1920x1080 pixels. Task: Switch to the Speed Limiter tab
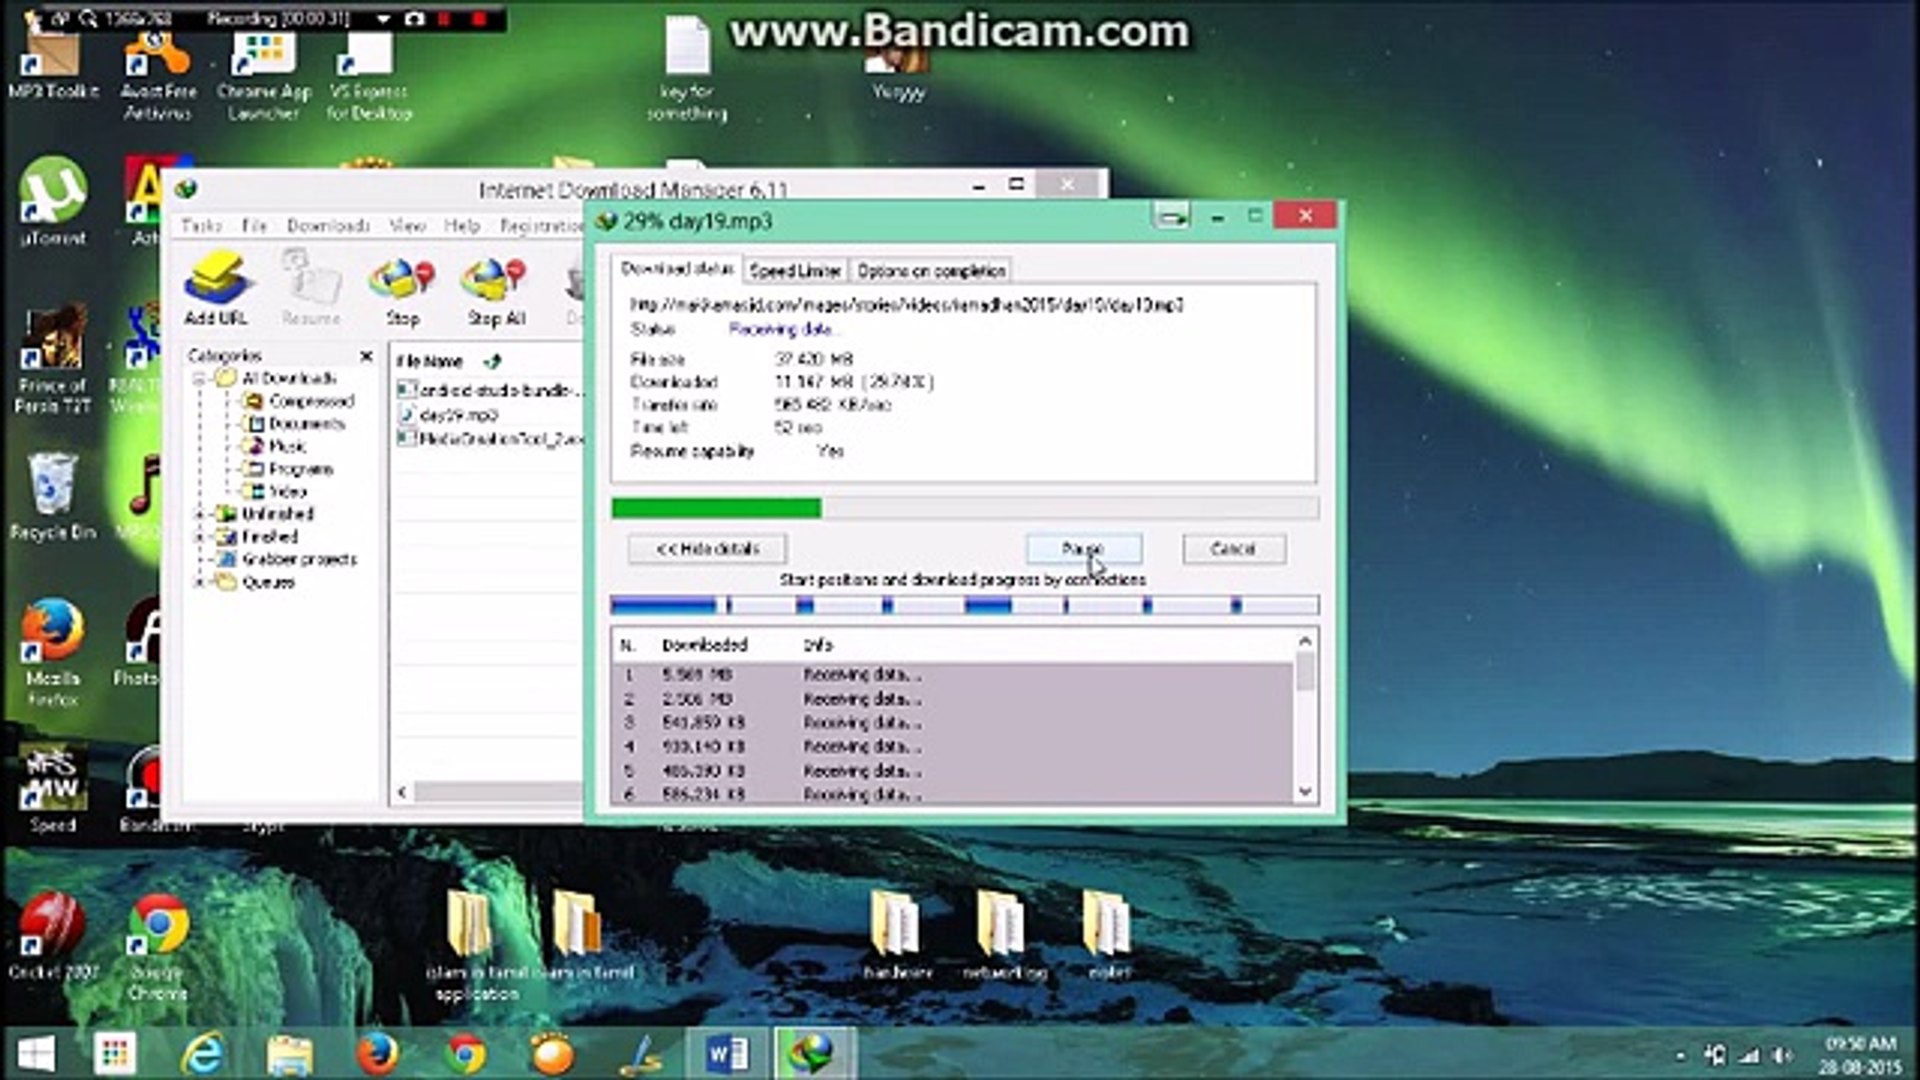795,271
